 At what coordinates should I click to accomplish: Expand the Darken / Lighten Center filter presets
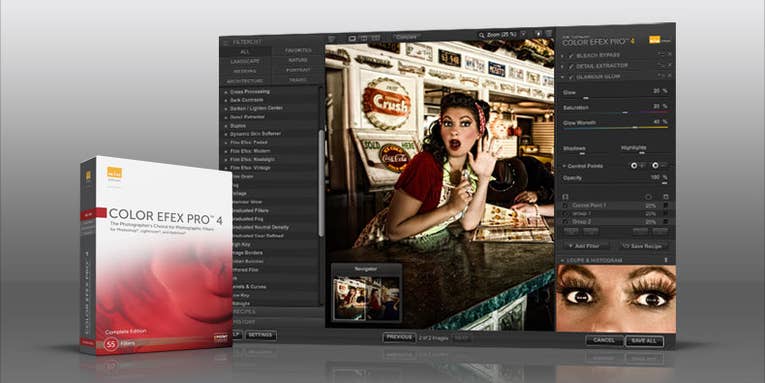(225, 108)
